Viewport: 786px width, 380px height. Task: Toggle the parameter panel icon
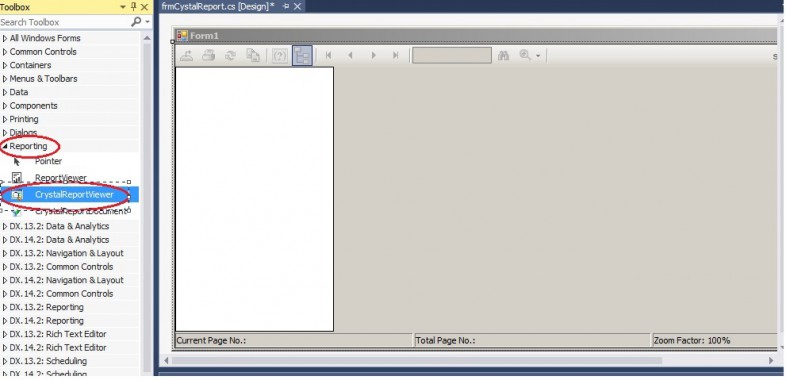280,56
